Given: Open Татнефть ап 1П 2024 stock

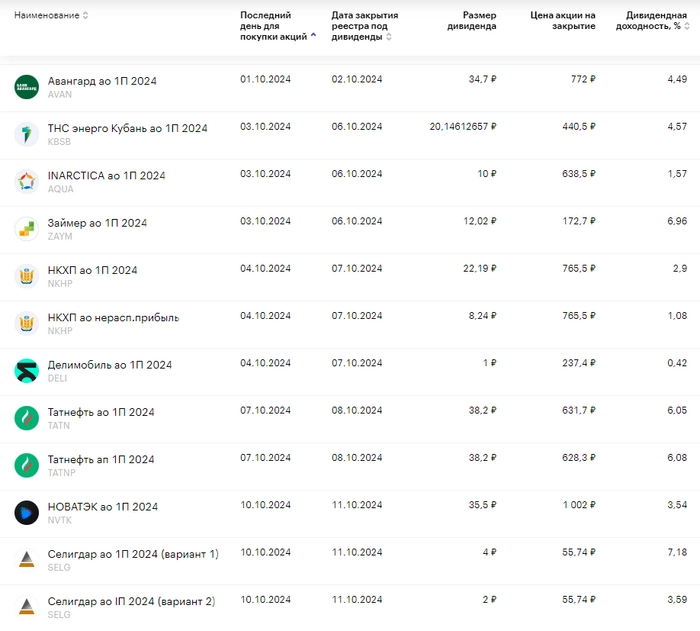Looking at the screenshot, I should tap(101, 460).
